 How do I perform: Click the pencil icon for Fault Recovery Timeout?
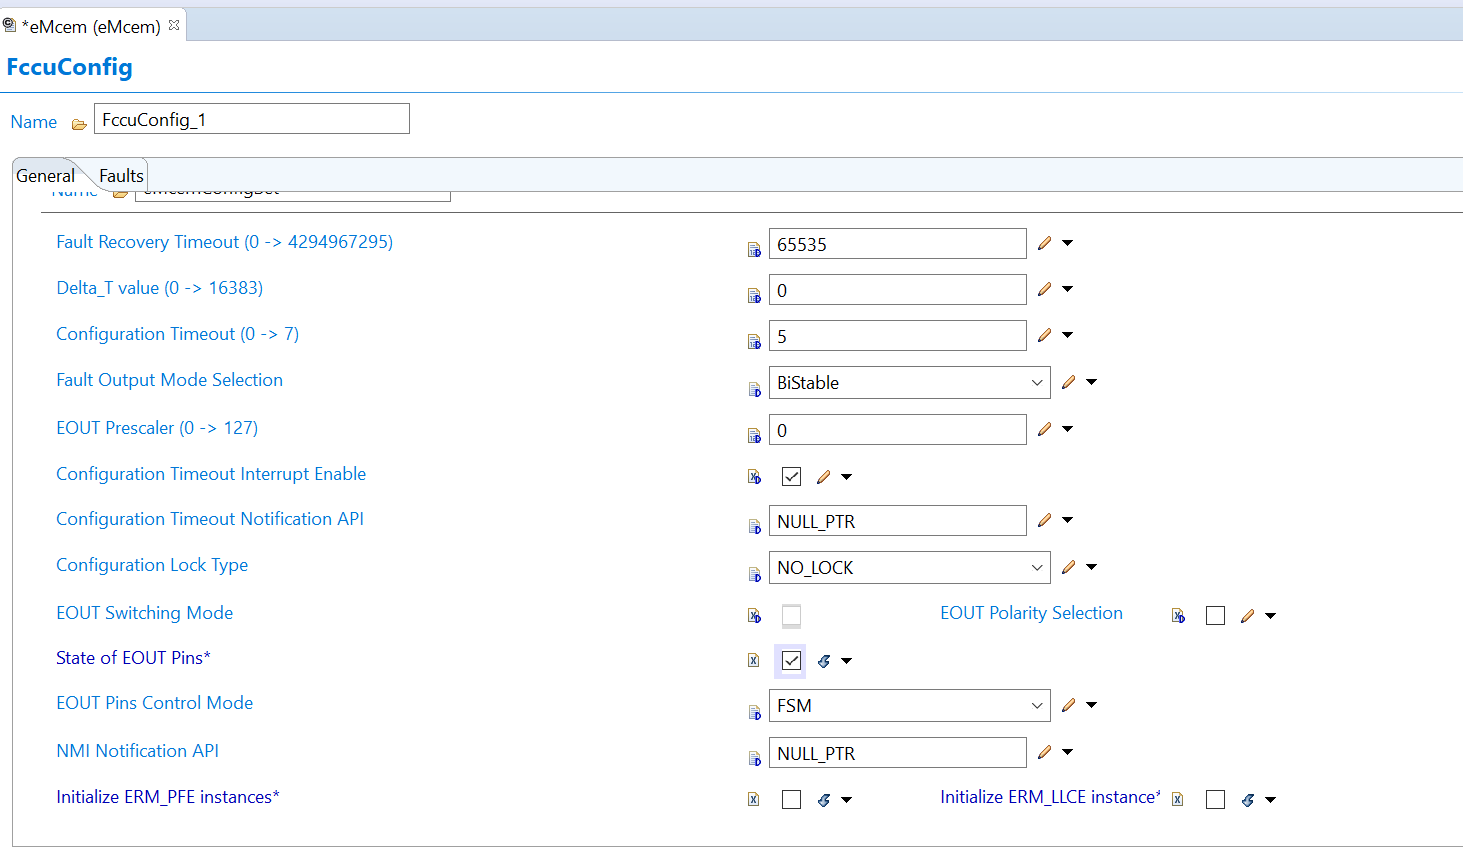click(x=1045, y=243)
